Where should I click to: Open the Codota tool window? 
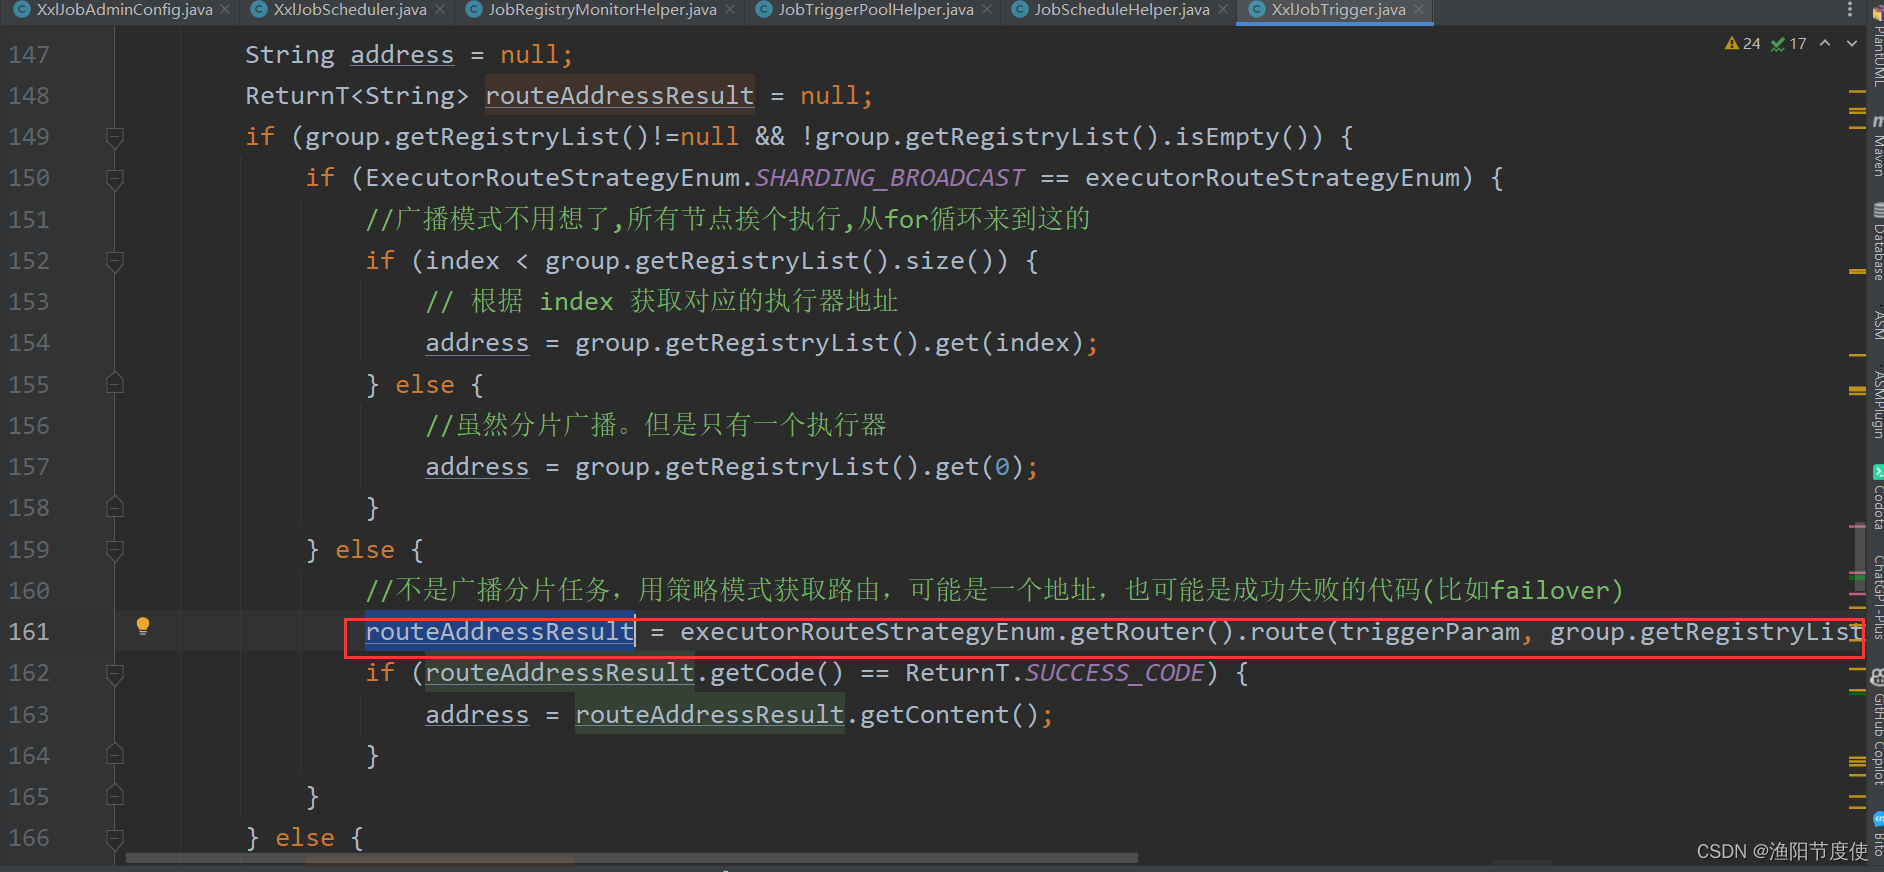pos(1877,497)
